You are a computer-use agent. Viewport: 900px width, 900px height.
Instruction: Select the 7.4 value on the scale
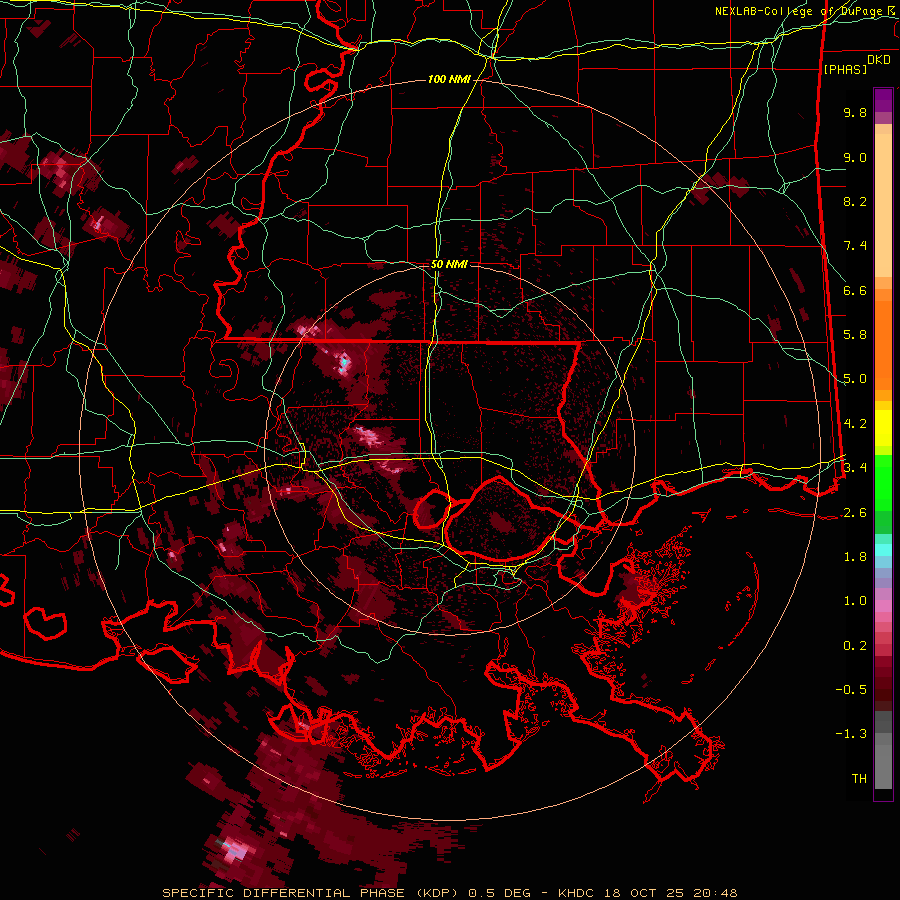click(x=855, y=246)
